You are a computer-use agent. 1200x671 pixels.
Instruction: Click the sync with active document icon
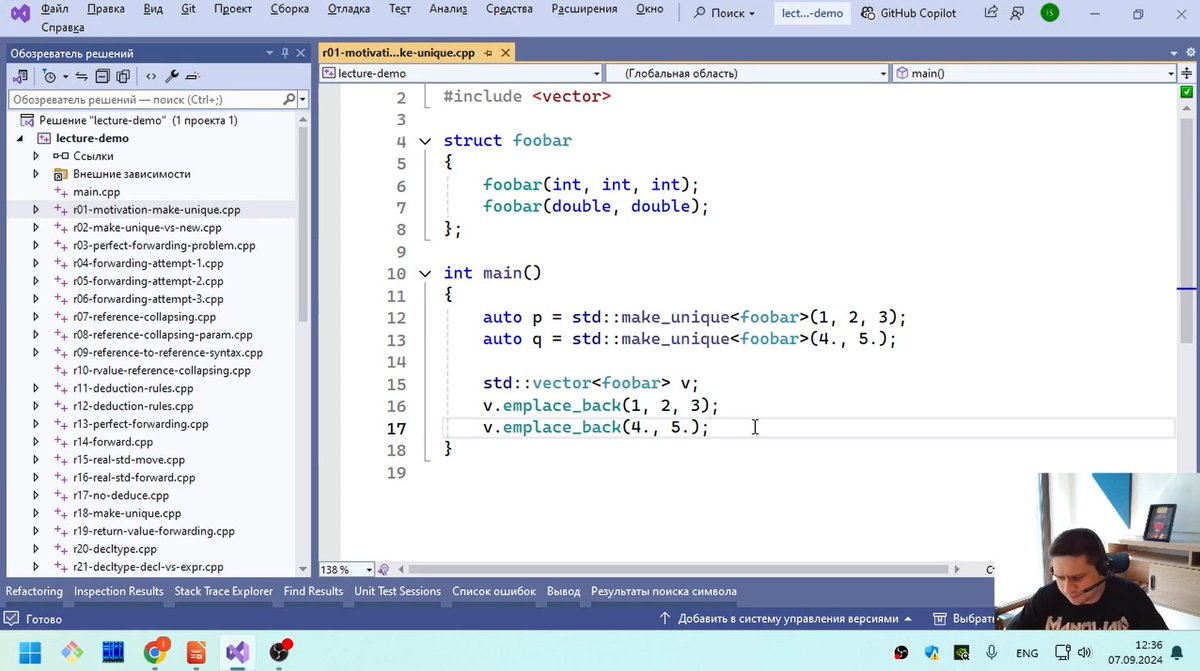[x=83, y=76]
